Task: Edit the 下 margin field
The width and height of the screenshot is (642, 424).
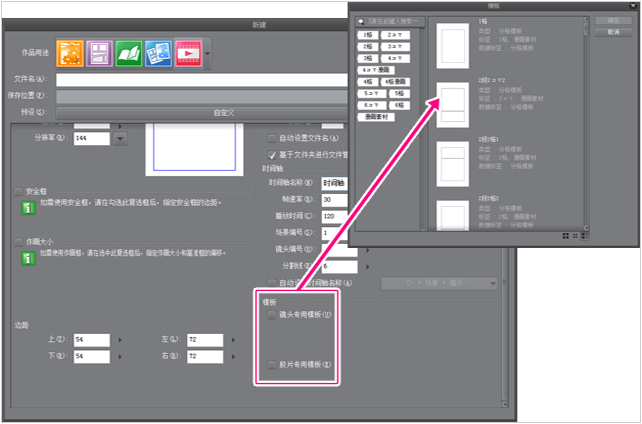Action: click(x=92, y=356)
